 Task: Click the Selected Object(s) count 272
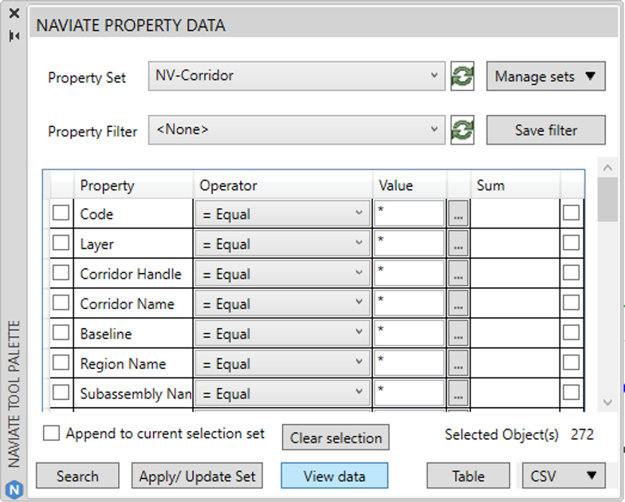click(582, 434)
